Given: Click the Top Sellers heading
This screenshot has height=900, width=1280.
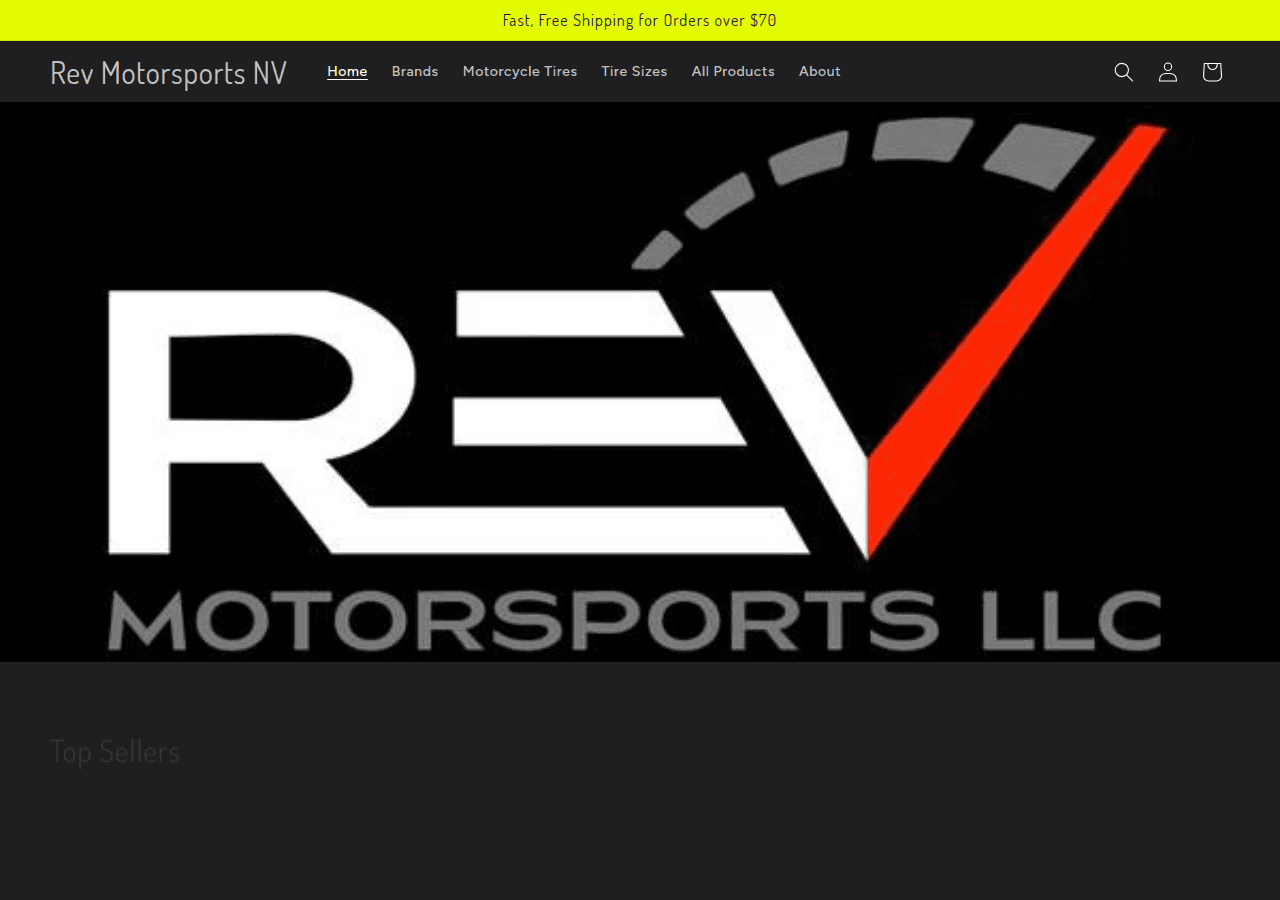Looking at the screenshot, I should [115, 751].
